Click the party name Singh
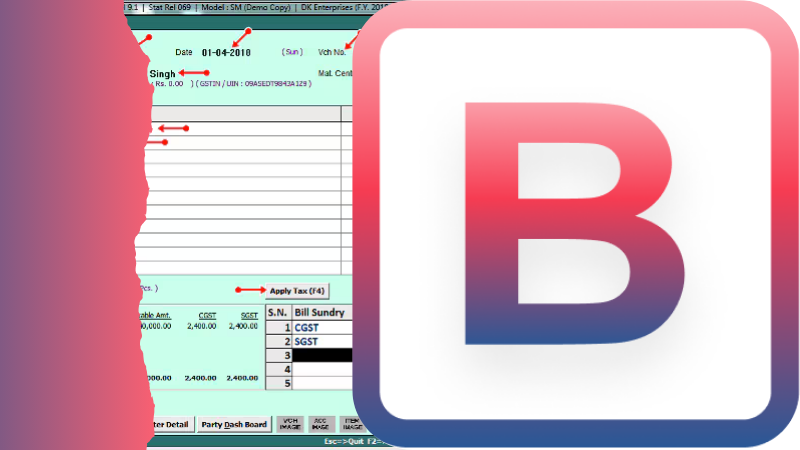The image size is (800, 450). [x=162, y=74]
